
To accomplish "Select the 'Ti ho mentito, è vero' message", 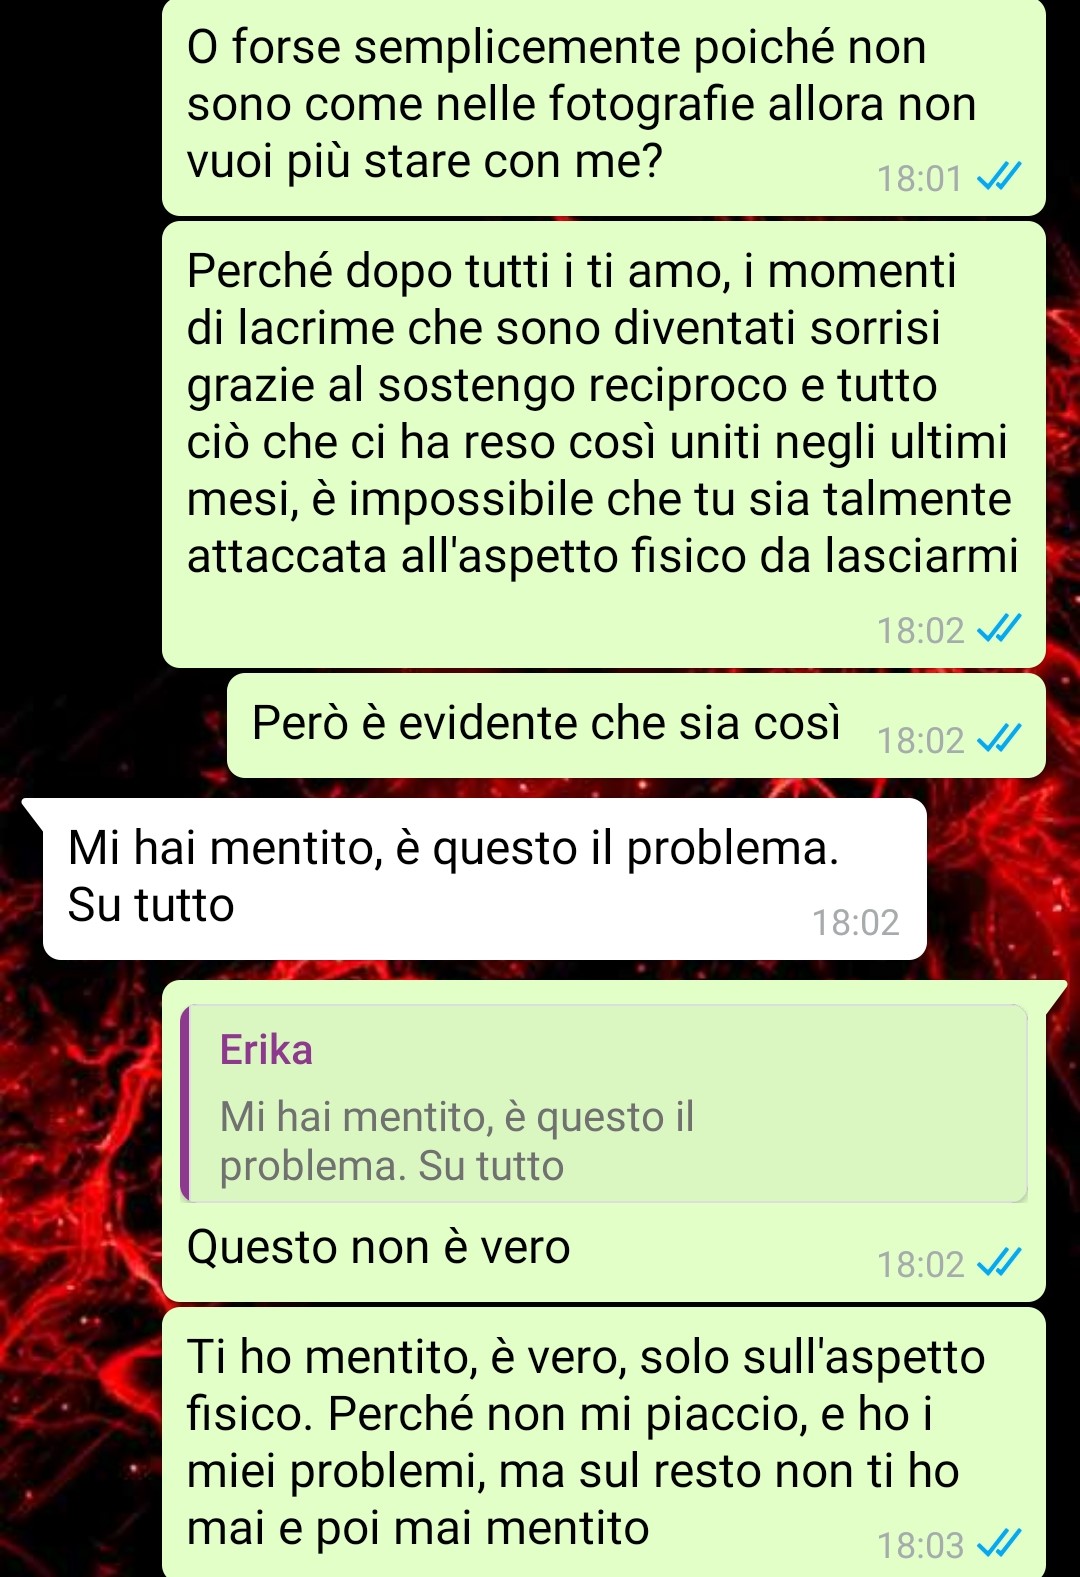I will pos(604,1442).
